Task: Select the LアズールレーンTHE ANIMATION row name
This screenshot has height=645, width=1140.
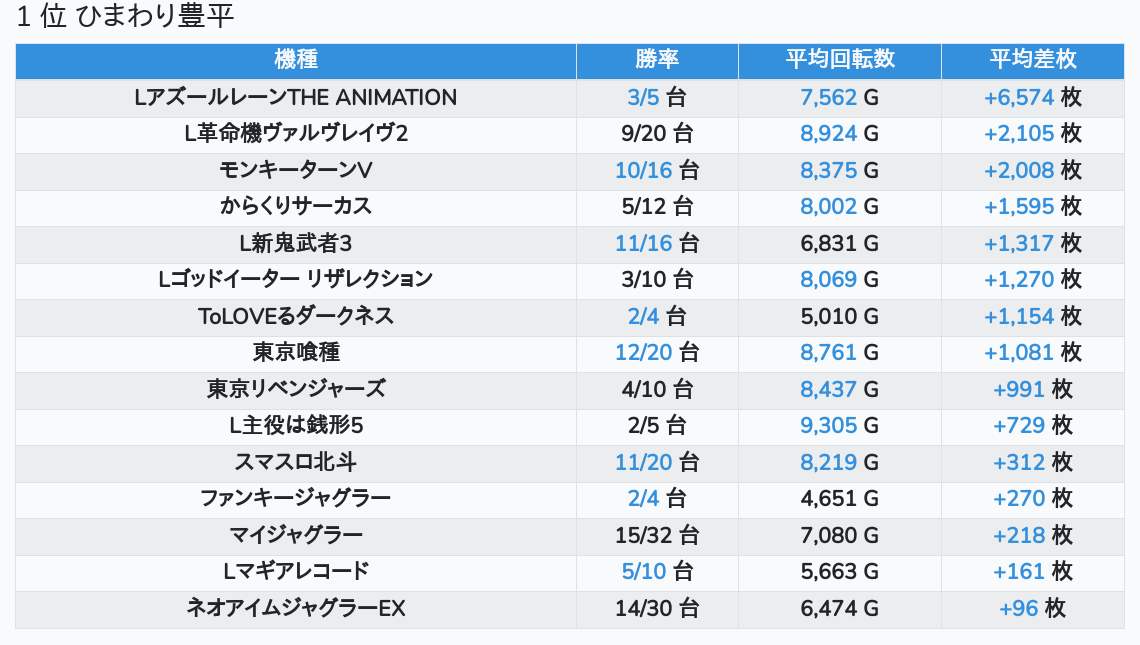Action: (x=296, y=98)
